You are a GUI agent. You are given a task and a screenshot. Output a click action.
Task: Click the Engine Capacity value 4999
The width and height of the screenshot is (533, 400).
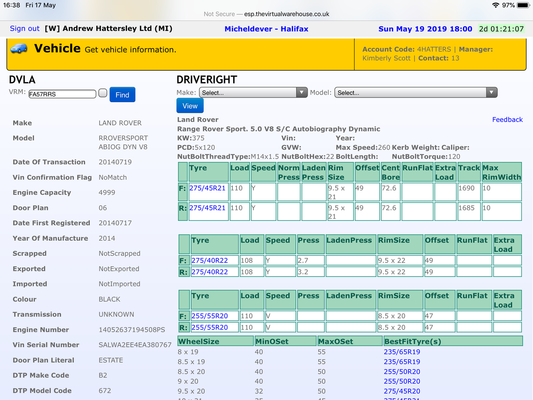pyautogui.click(x=107, y=193)
